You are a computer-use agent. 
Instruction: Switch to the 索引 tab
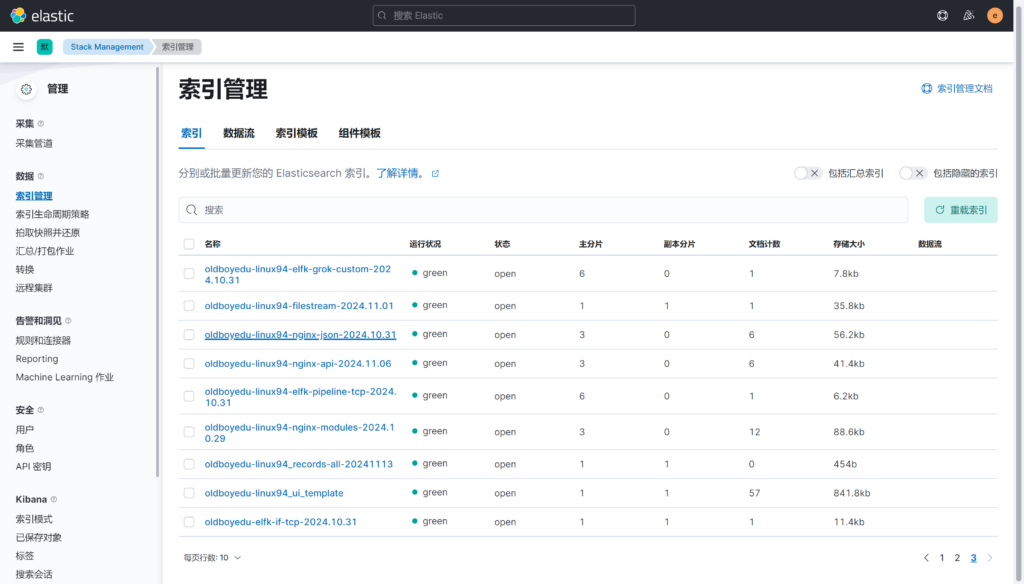point(191,133)
